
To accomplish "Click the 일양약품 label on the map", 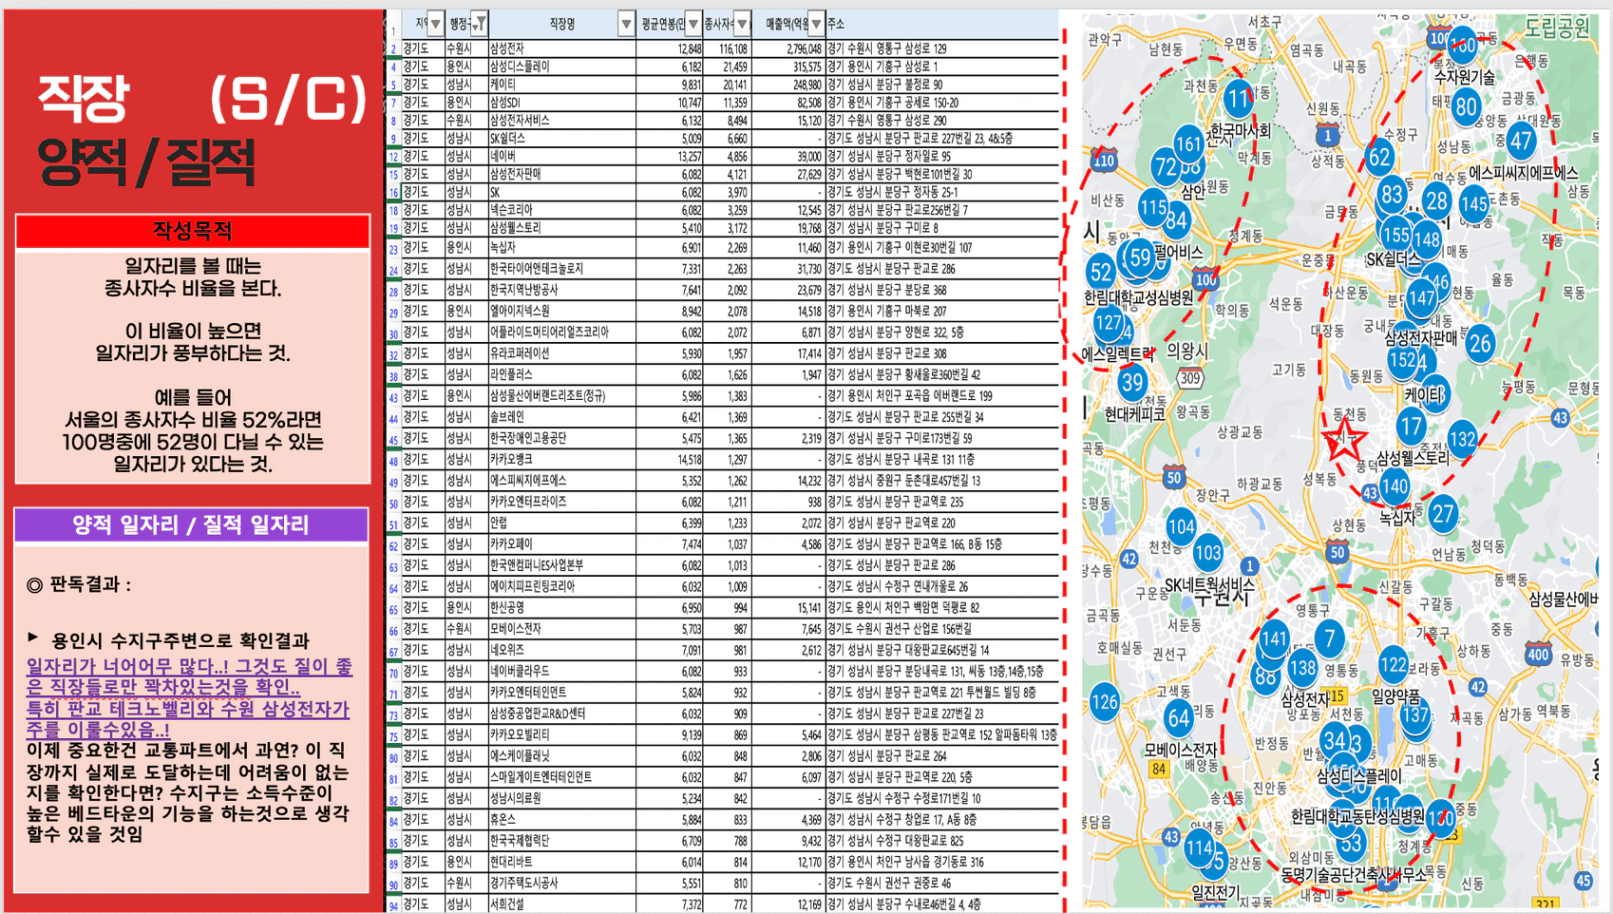I will (1396, 696).
